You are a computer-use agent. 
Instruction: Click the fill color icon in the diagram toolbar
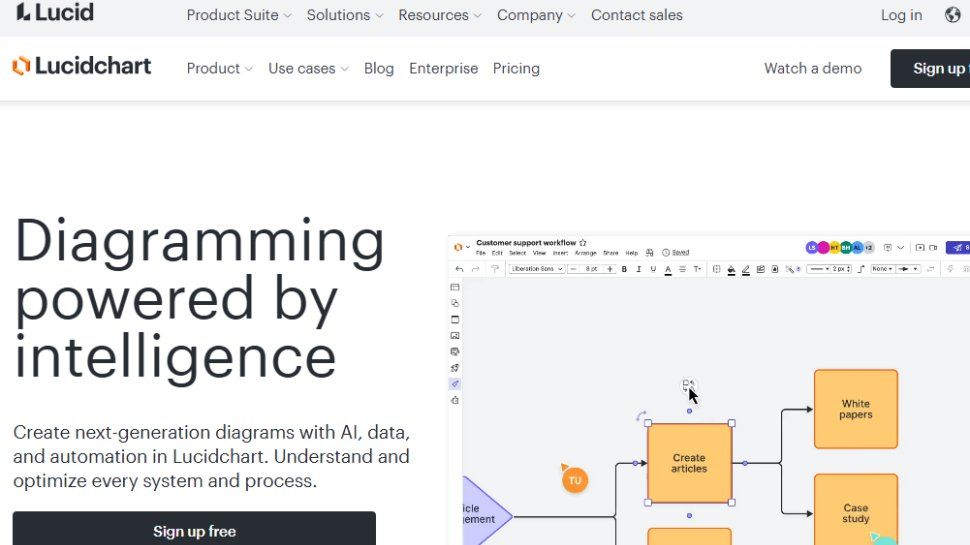(x=731, y=269)
